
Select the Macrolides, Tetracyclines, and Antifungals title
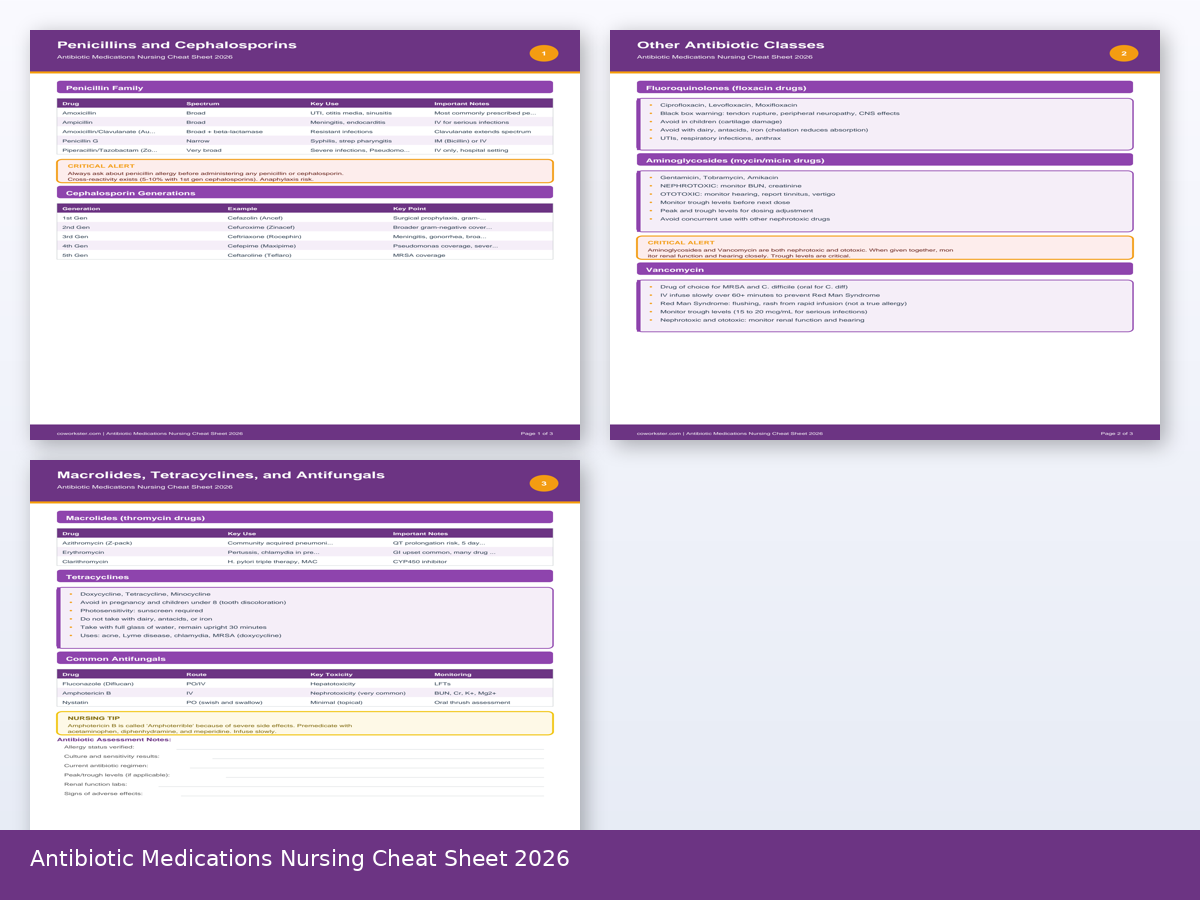pos(220,475)
